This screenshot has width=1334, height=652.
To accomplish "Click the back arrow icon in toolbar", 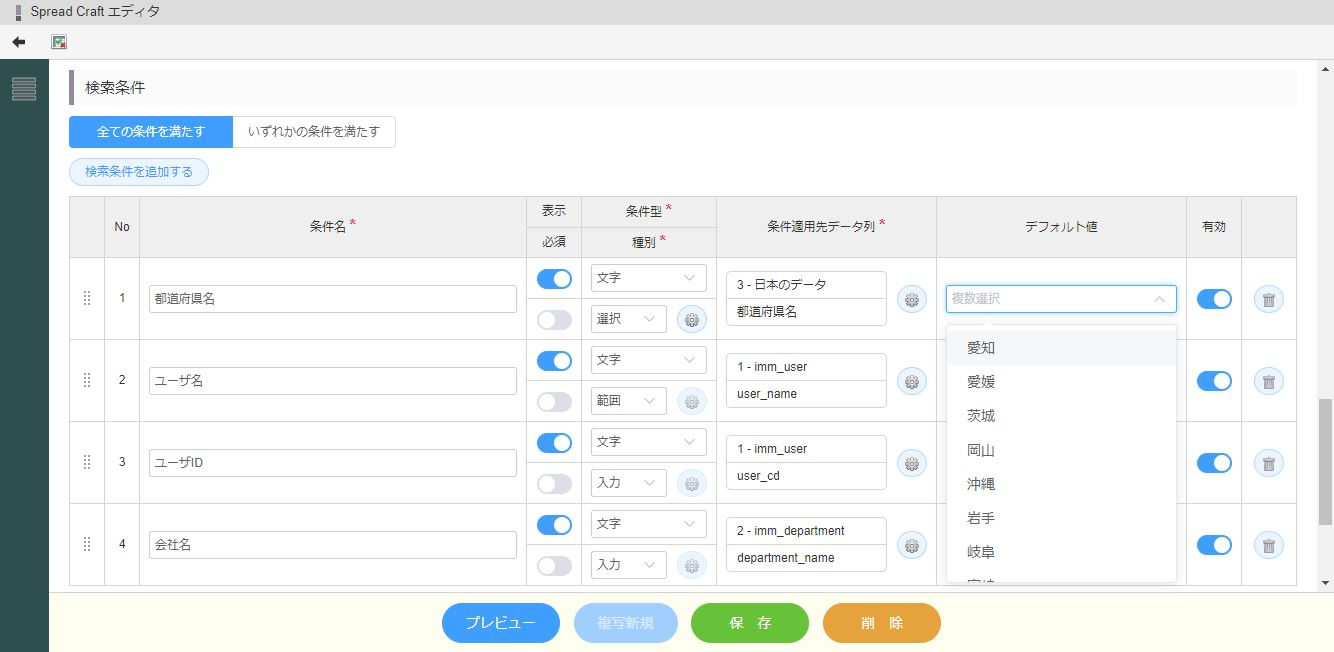I will (18, 42).
